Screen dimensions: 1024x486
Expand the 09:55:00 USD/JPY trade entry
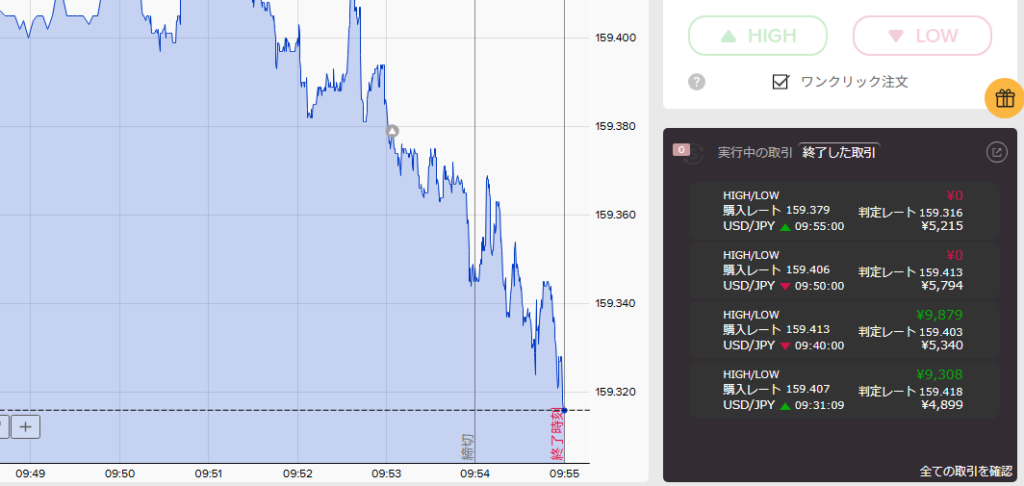click(x=843, y=211)
